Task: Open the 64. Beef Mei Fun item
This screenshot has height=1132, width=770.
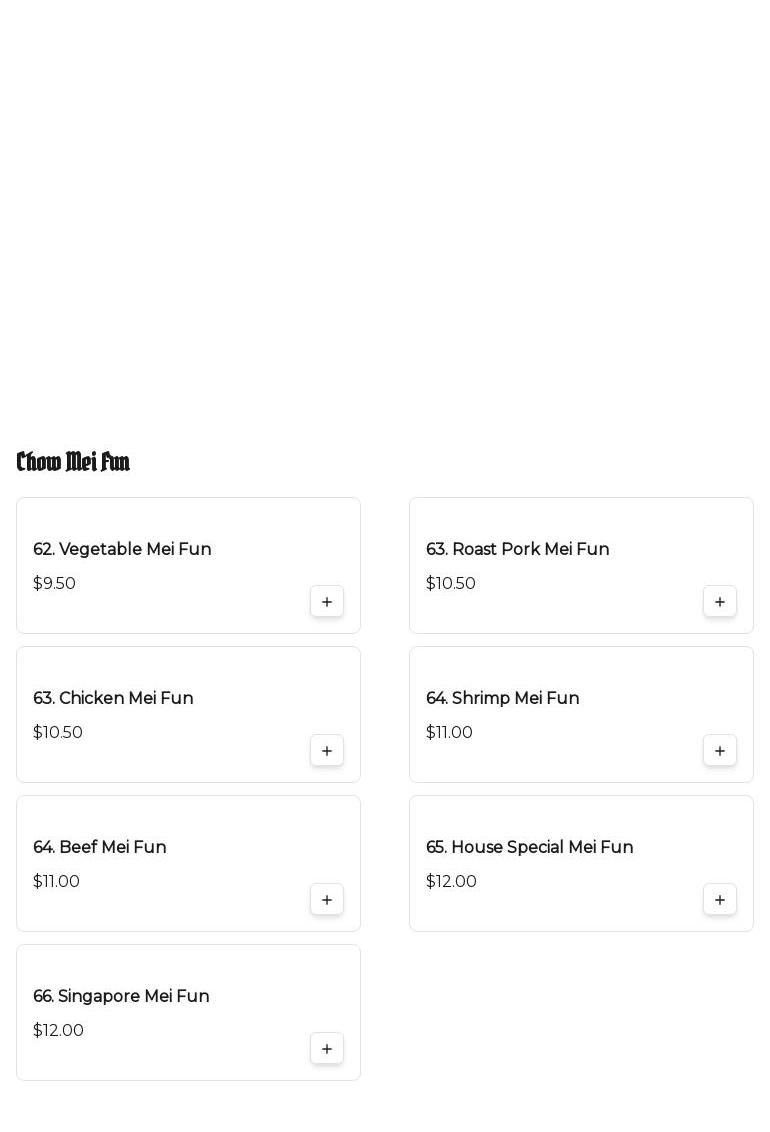Action: [x=100, y=847]
